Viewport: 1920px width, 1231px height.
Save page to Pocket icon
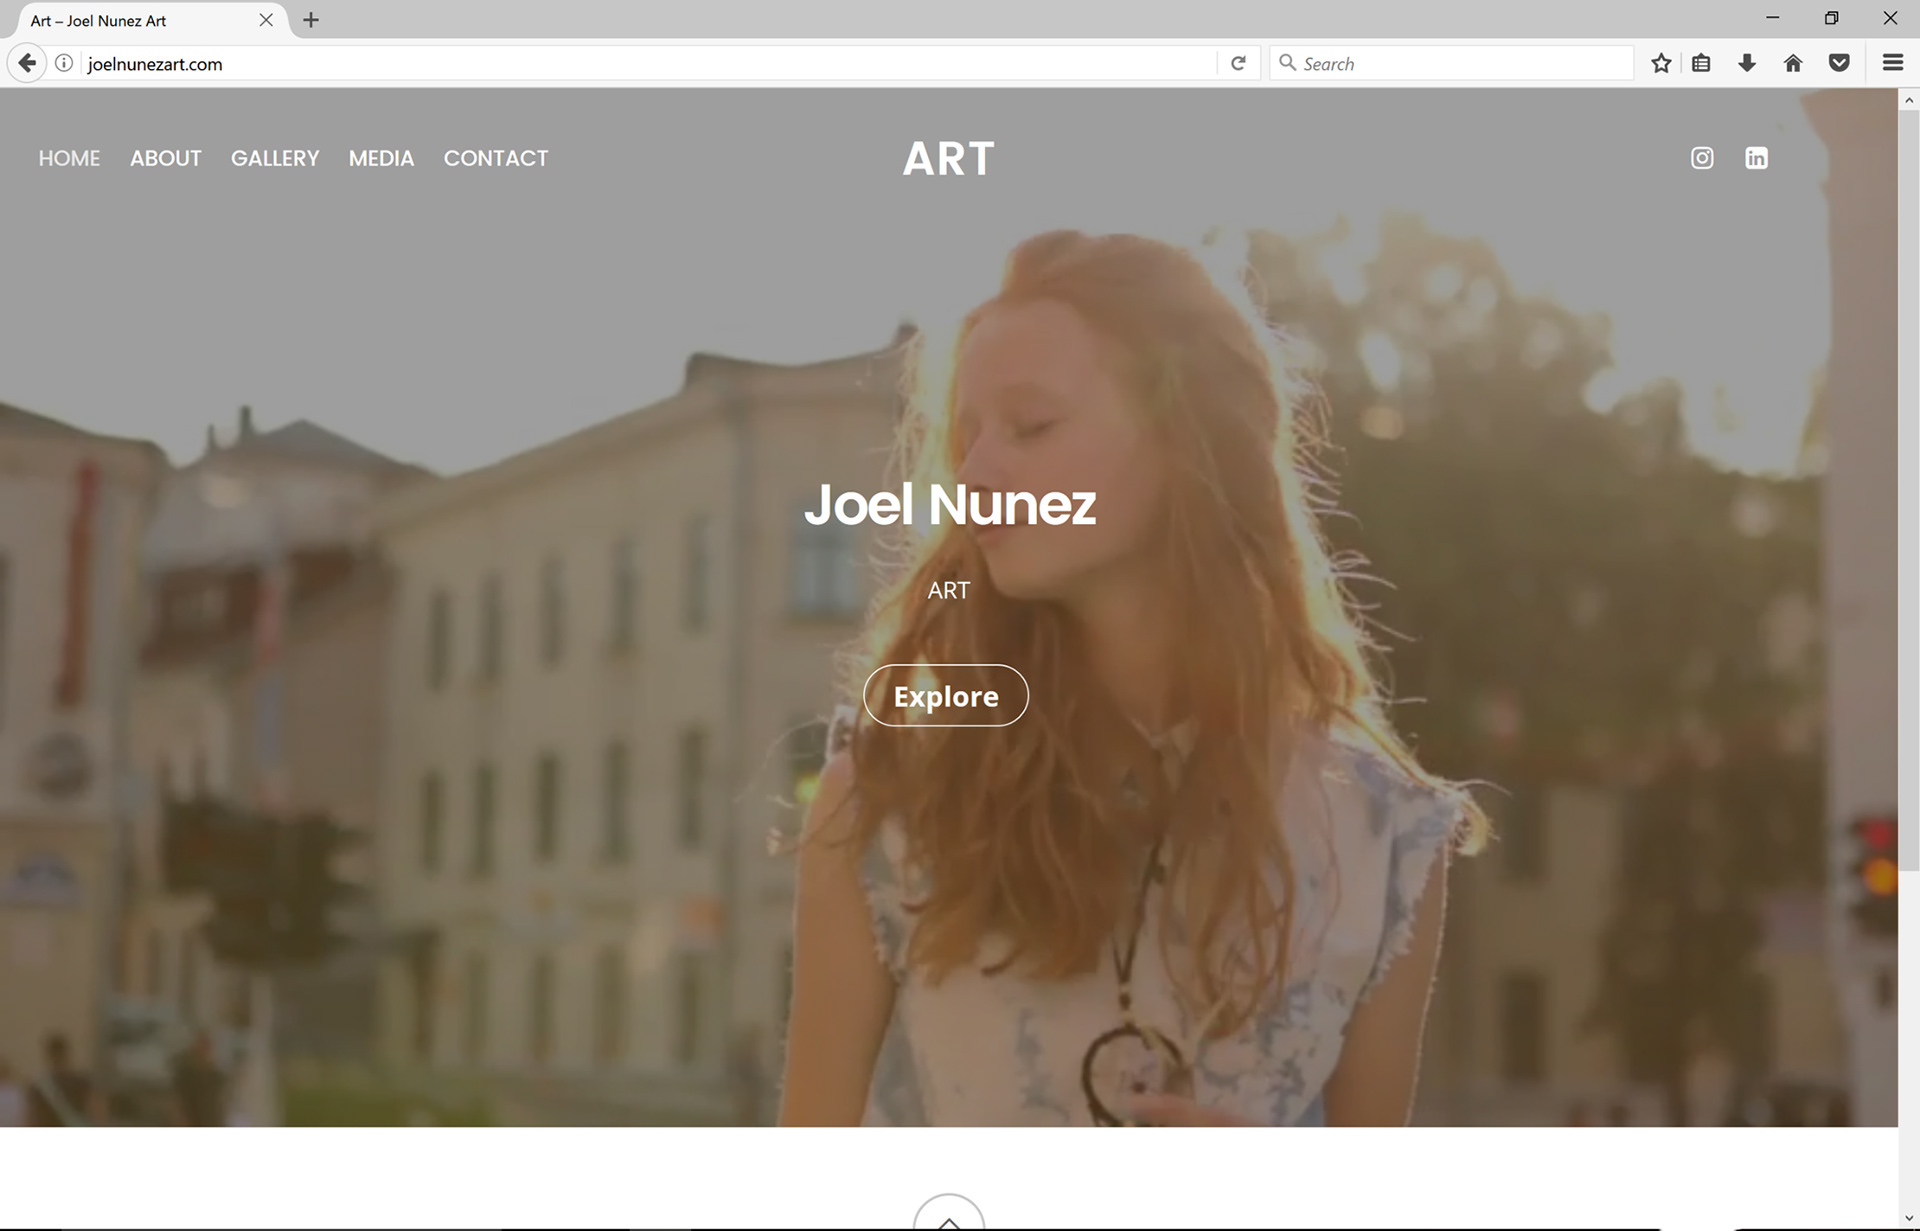1839,63
